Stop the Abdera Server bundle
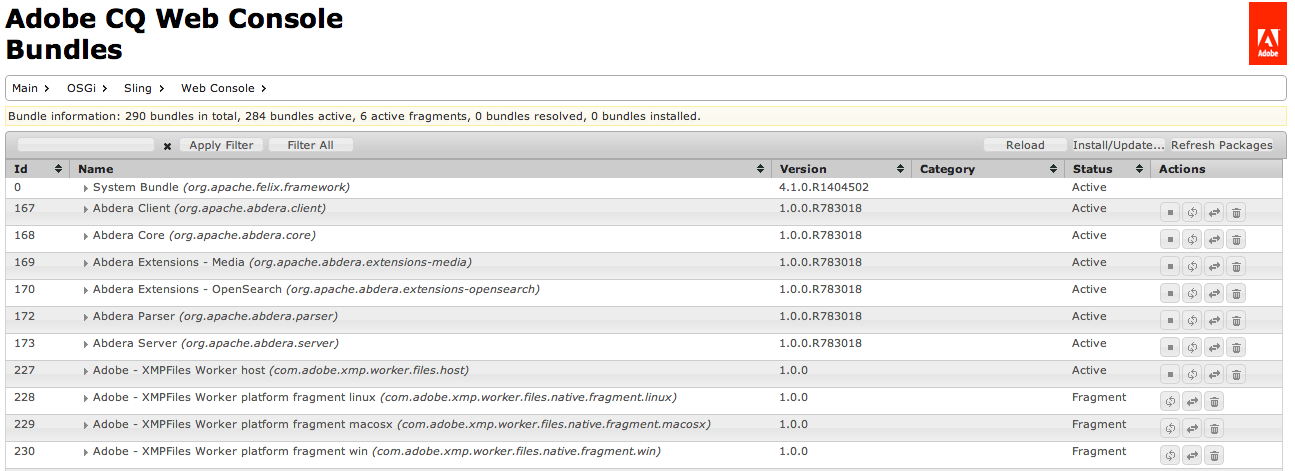Screen dimensions: 1295x471 [x=1170, y=347]
